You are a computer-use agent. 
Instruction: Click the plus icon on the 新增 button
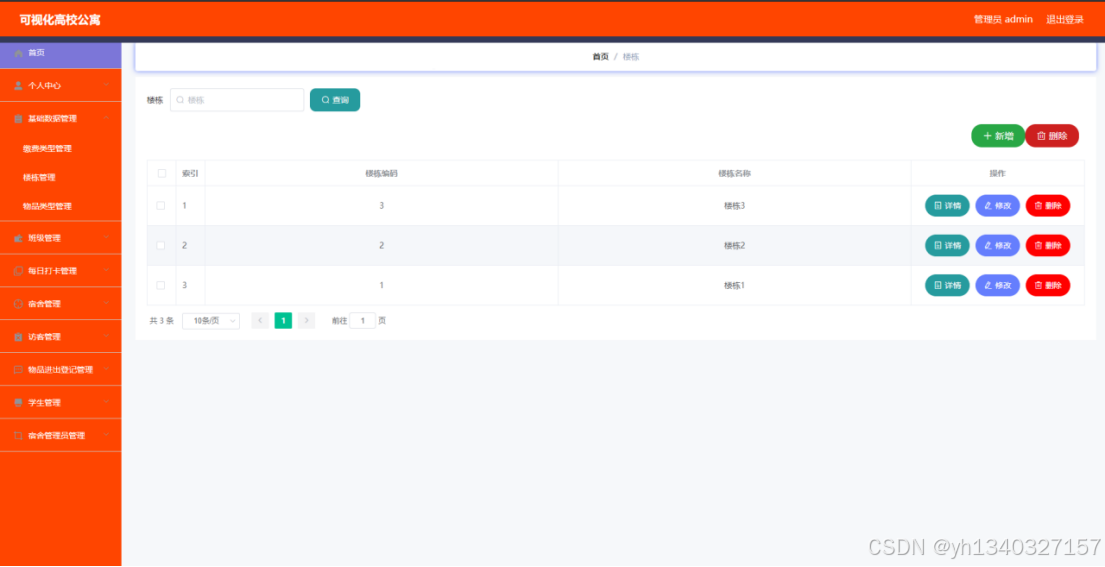pos(987,136)
